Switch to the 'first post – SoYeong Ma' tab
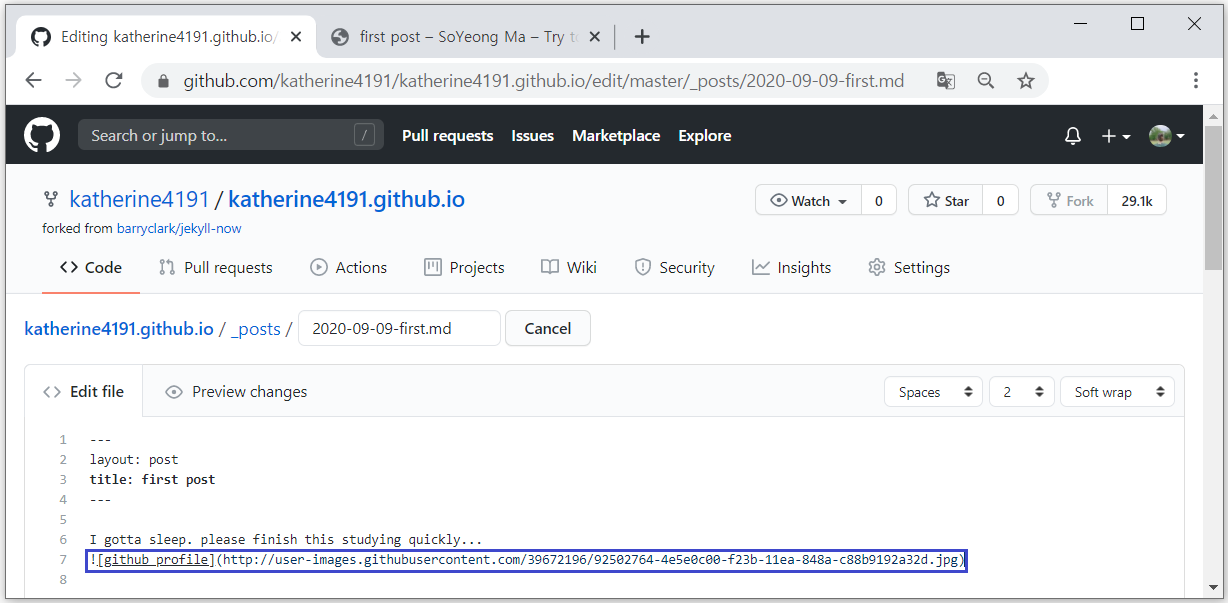Viewport: 1228px width, 603px height. pyautogui.click(x=468, y=37)
